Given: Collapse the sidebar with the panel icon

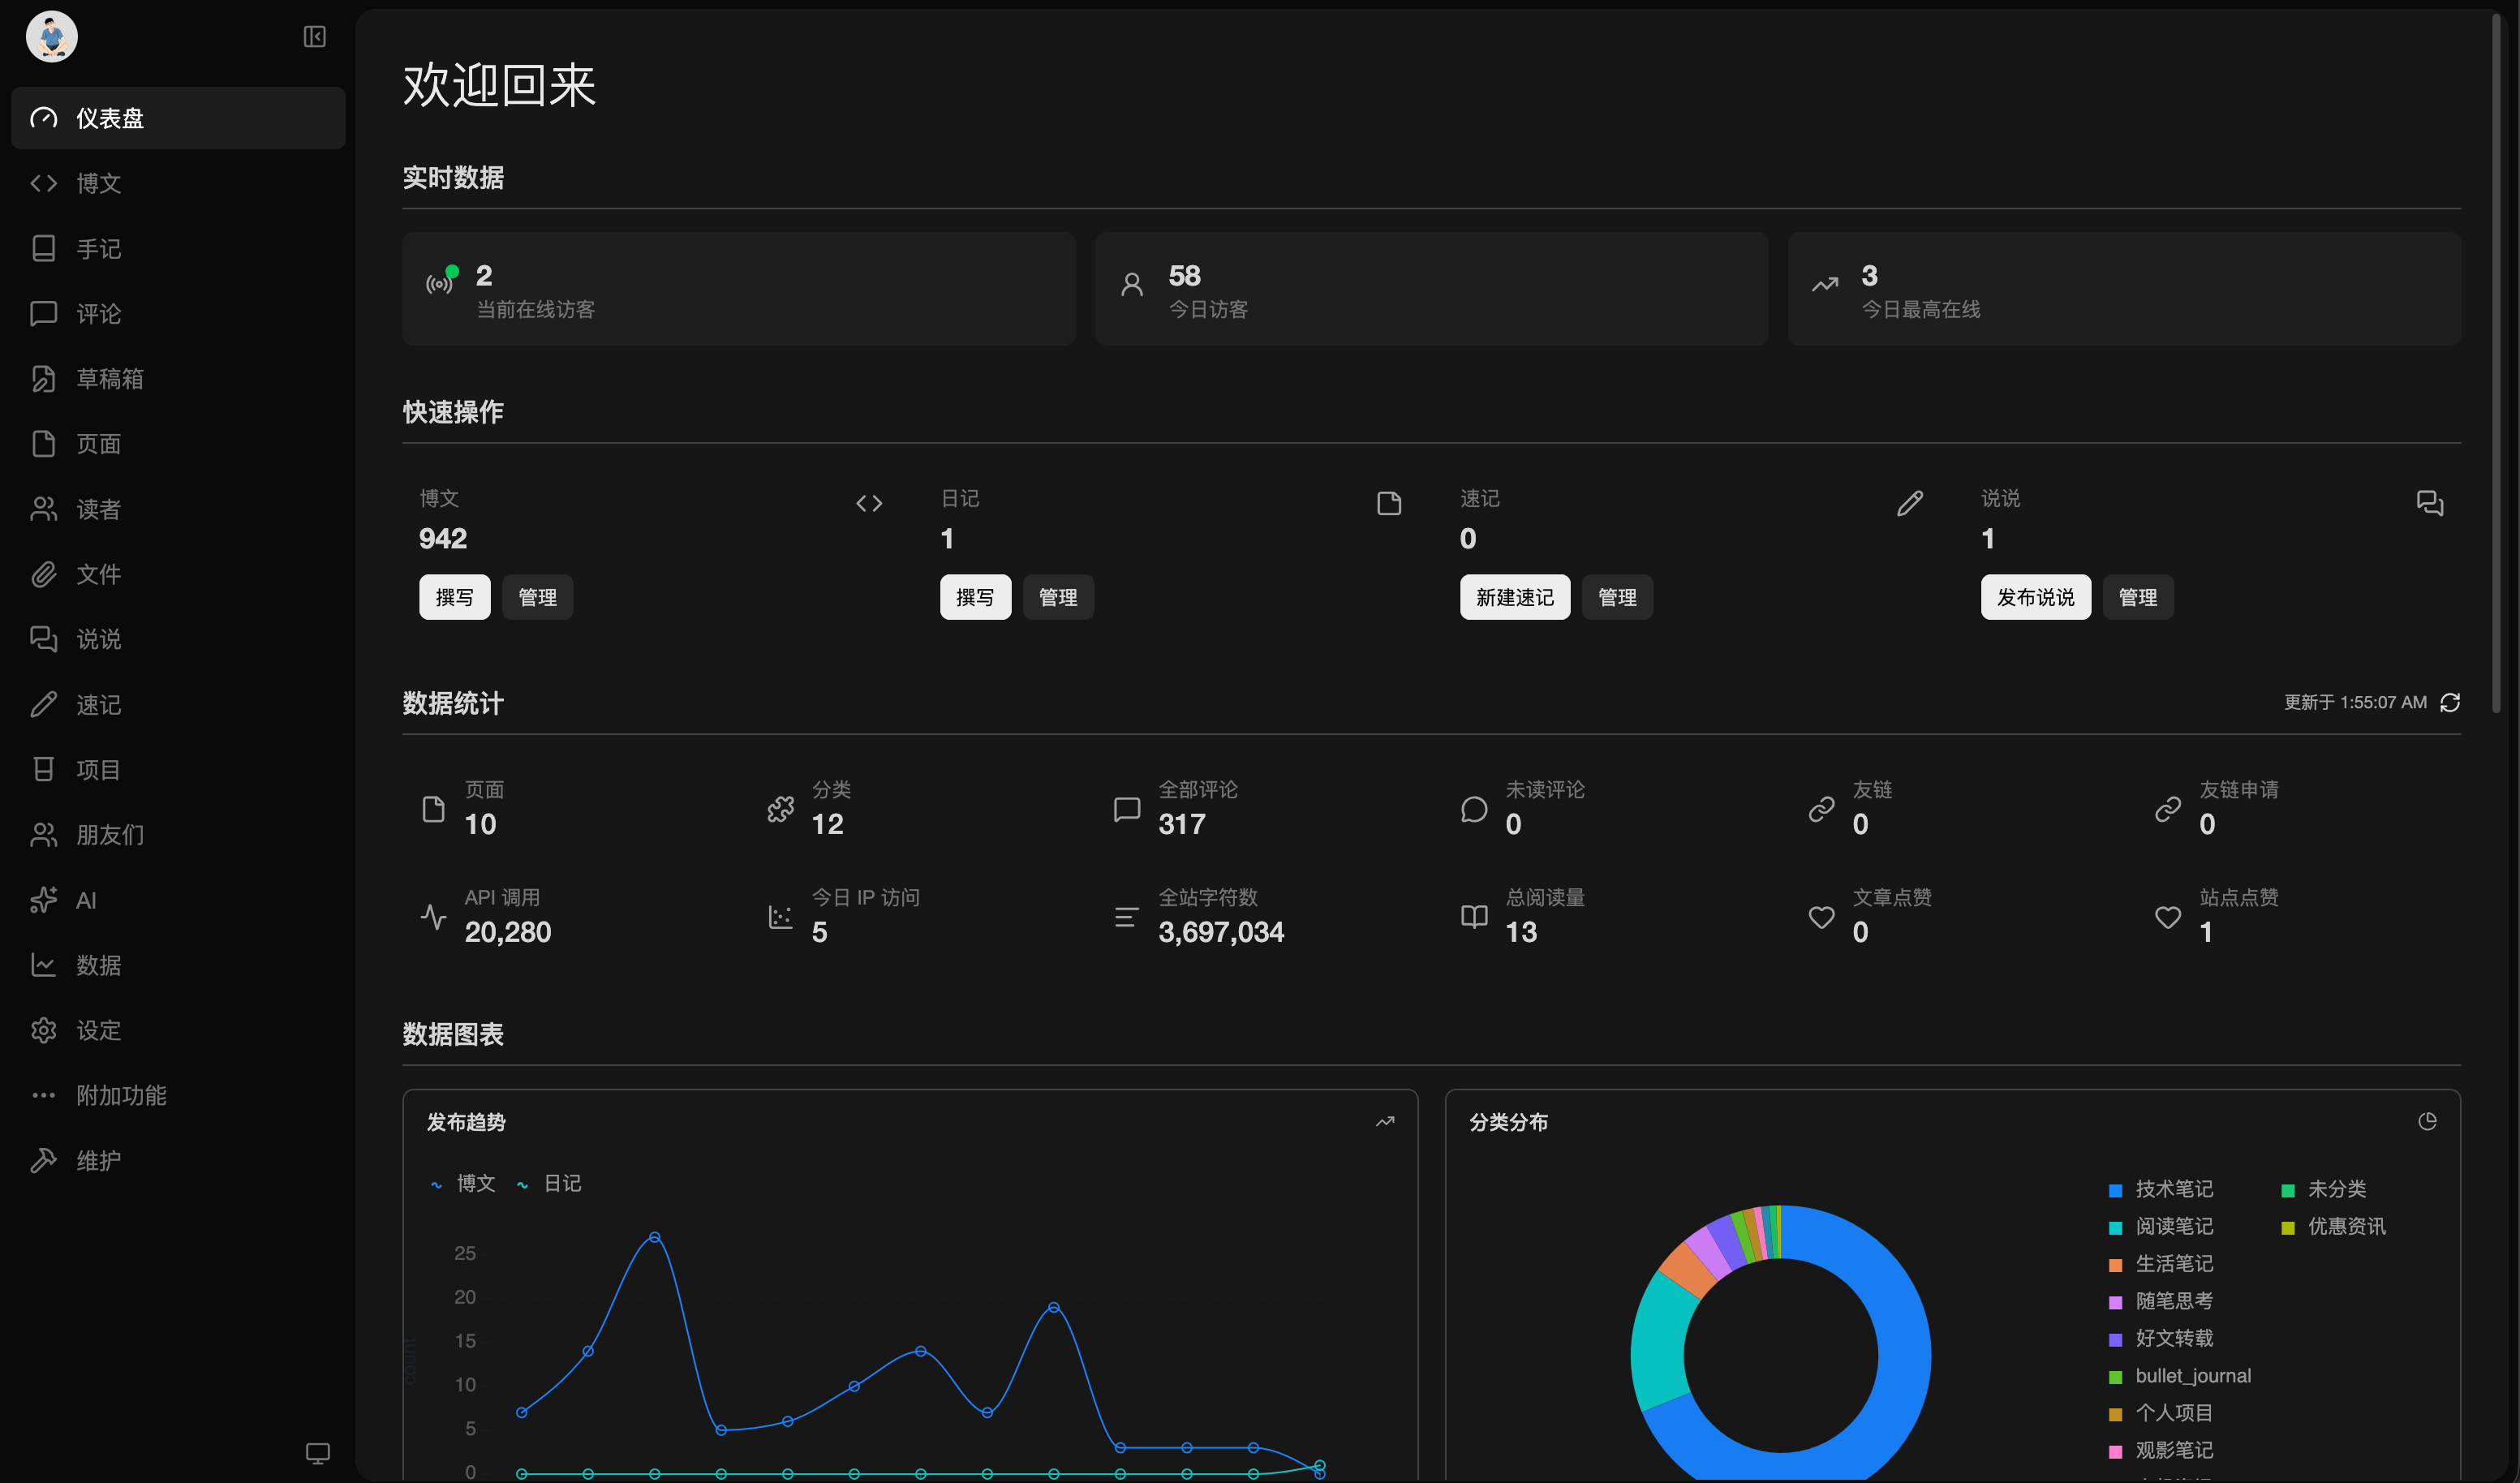Looking at the screenshot, I should [x=314, y=37].
